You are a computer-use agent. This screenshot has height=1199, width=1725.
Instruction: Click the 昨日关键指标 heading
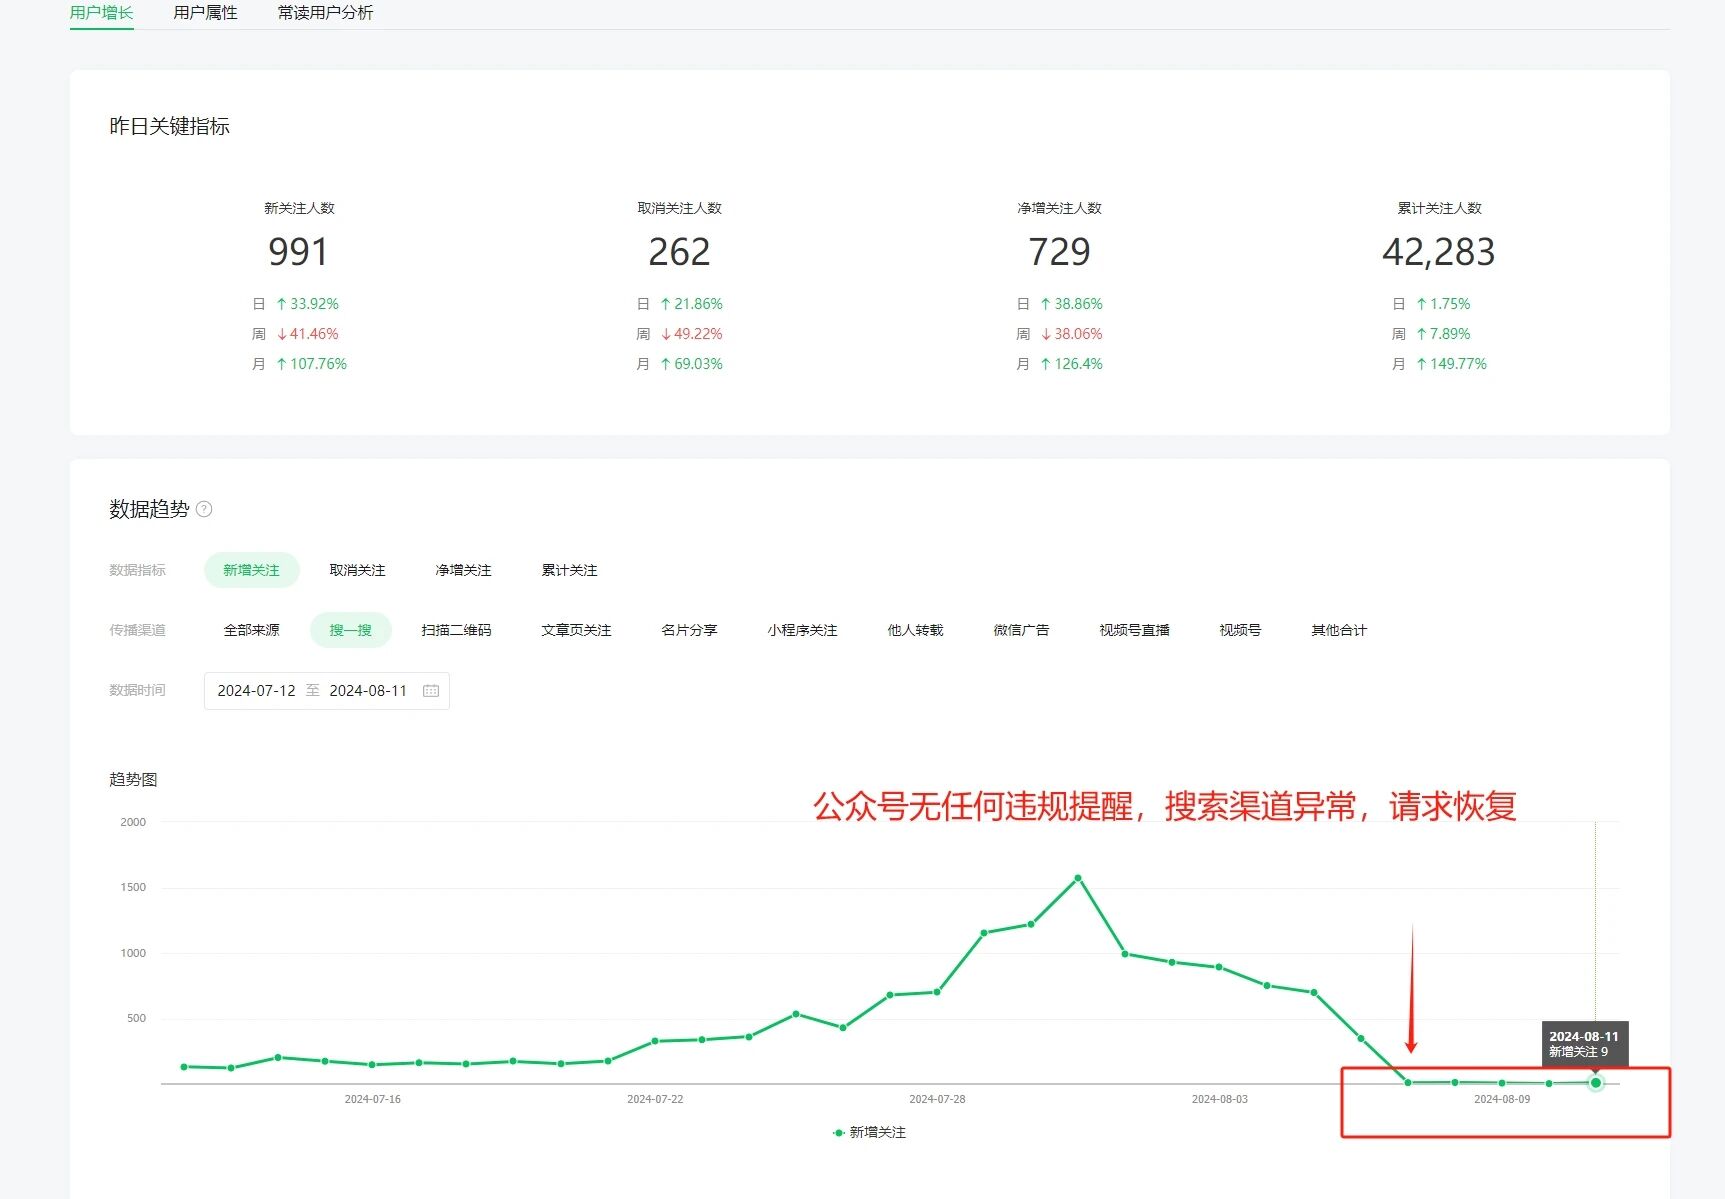(x=169, y=126)
